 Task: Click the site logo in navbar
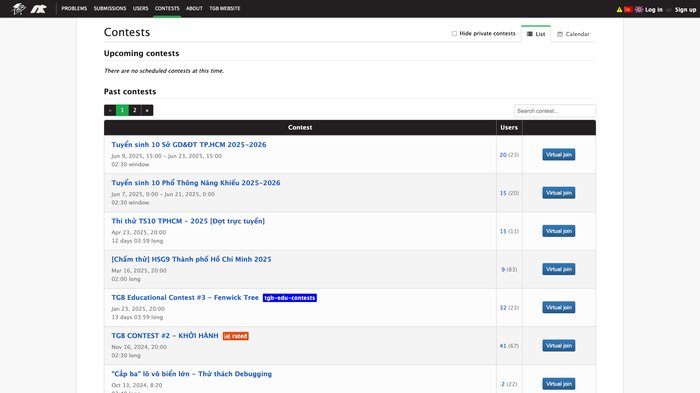[x=19, y=8]
